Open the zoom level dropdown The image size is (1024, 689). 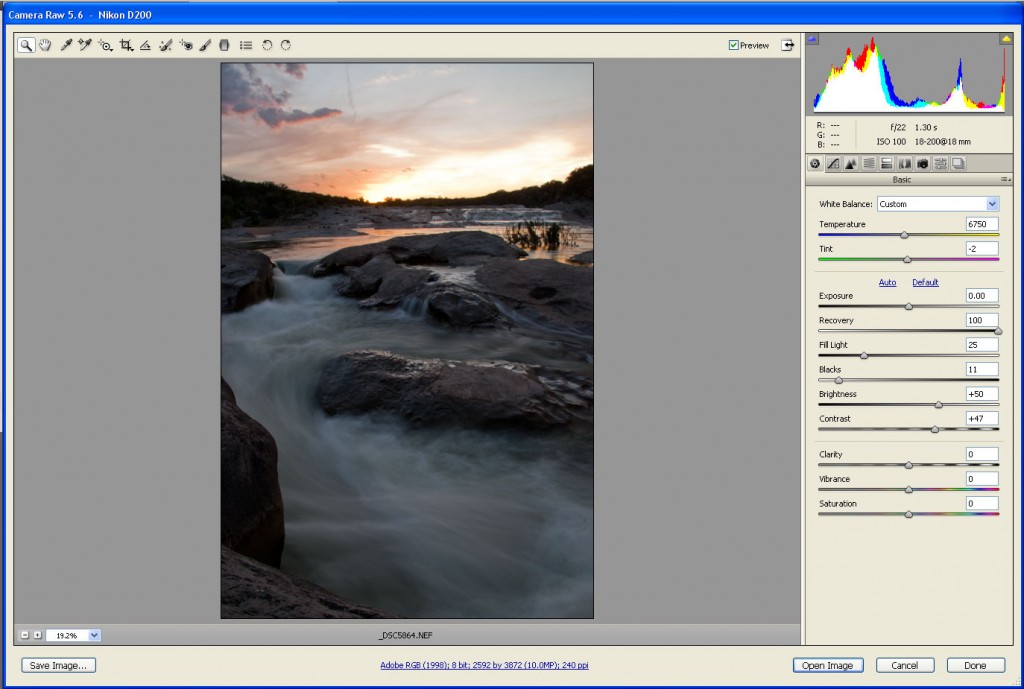click(x=94, y=635)
